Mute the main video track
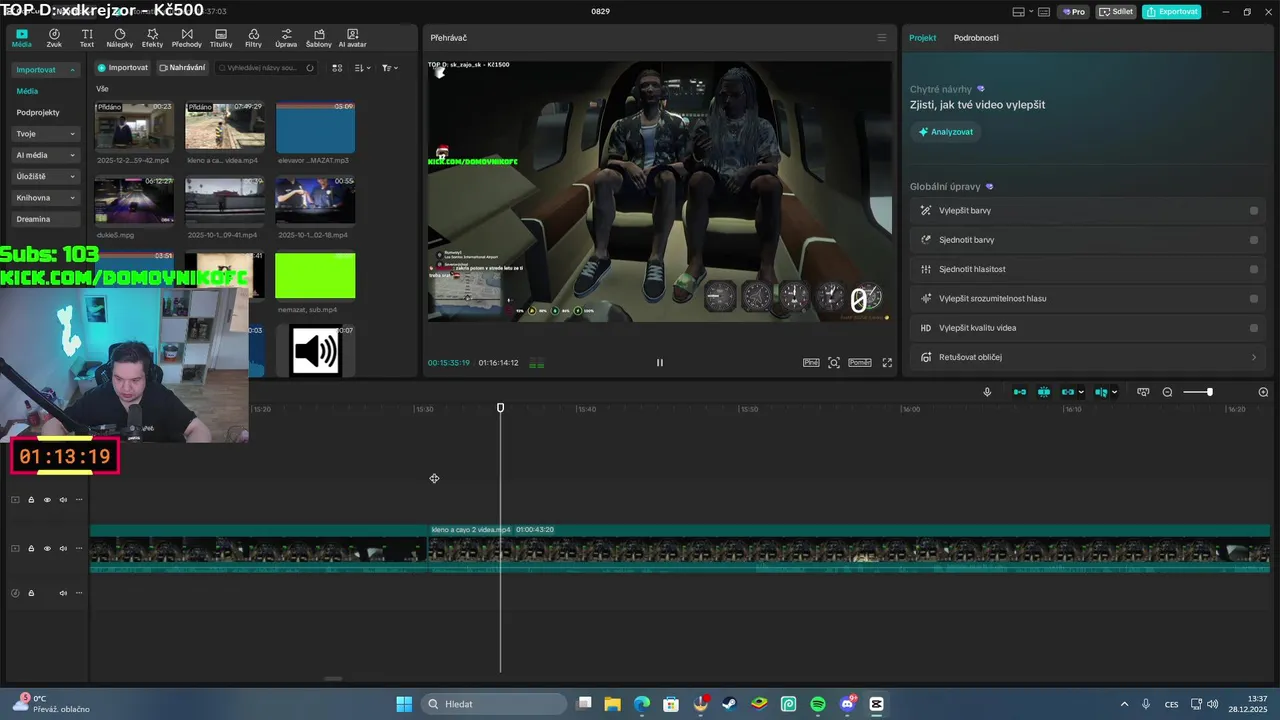 [x=63, y=548]
